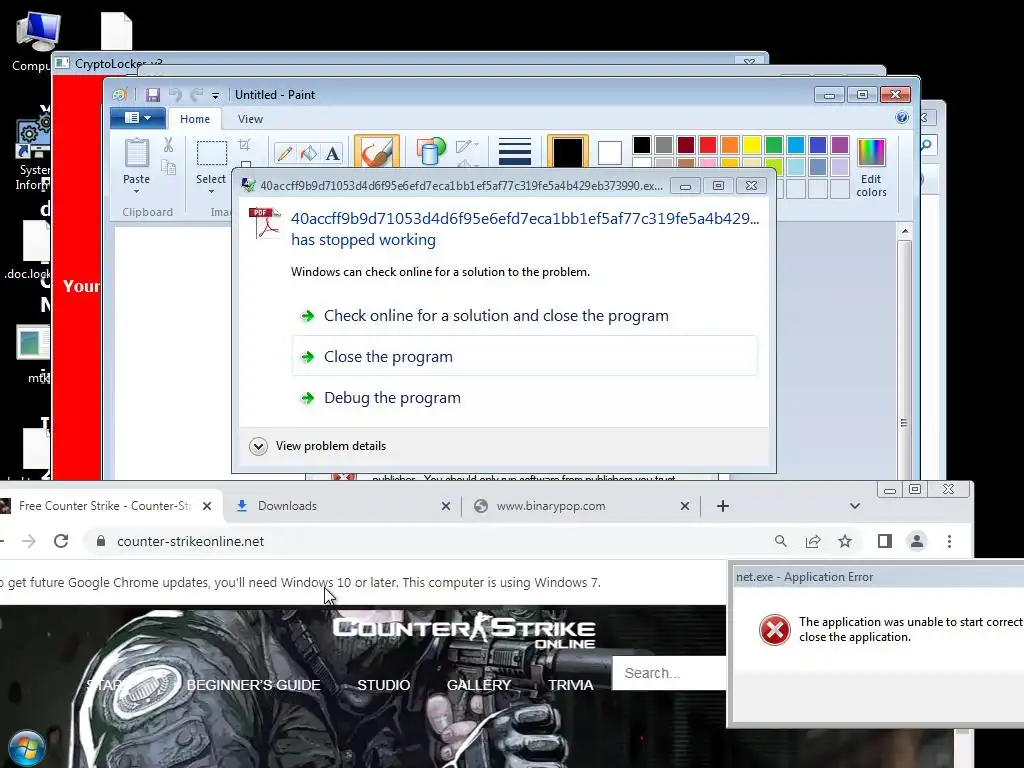Image resolution: width=1024 pixels, height=768 pixels.
Task: Click the Crop icon in Paint
Action: coord(245,145)
